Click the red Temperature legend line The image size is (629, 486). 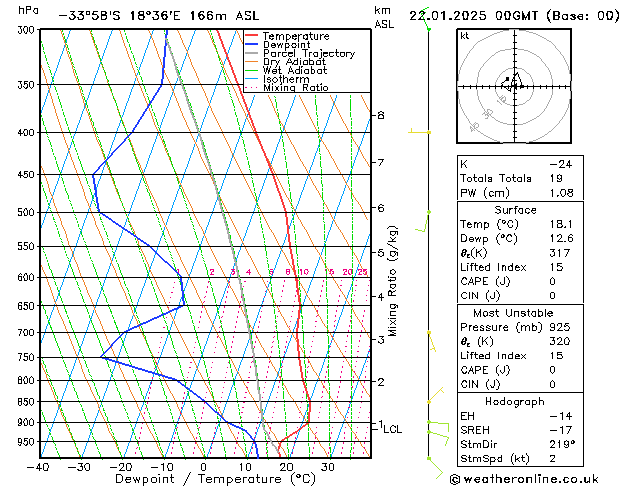tap(252, 36)
